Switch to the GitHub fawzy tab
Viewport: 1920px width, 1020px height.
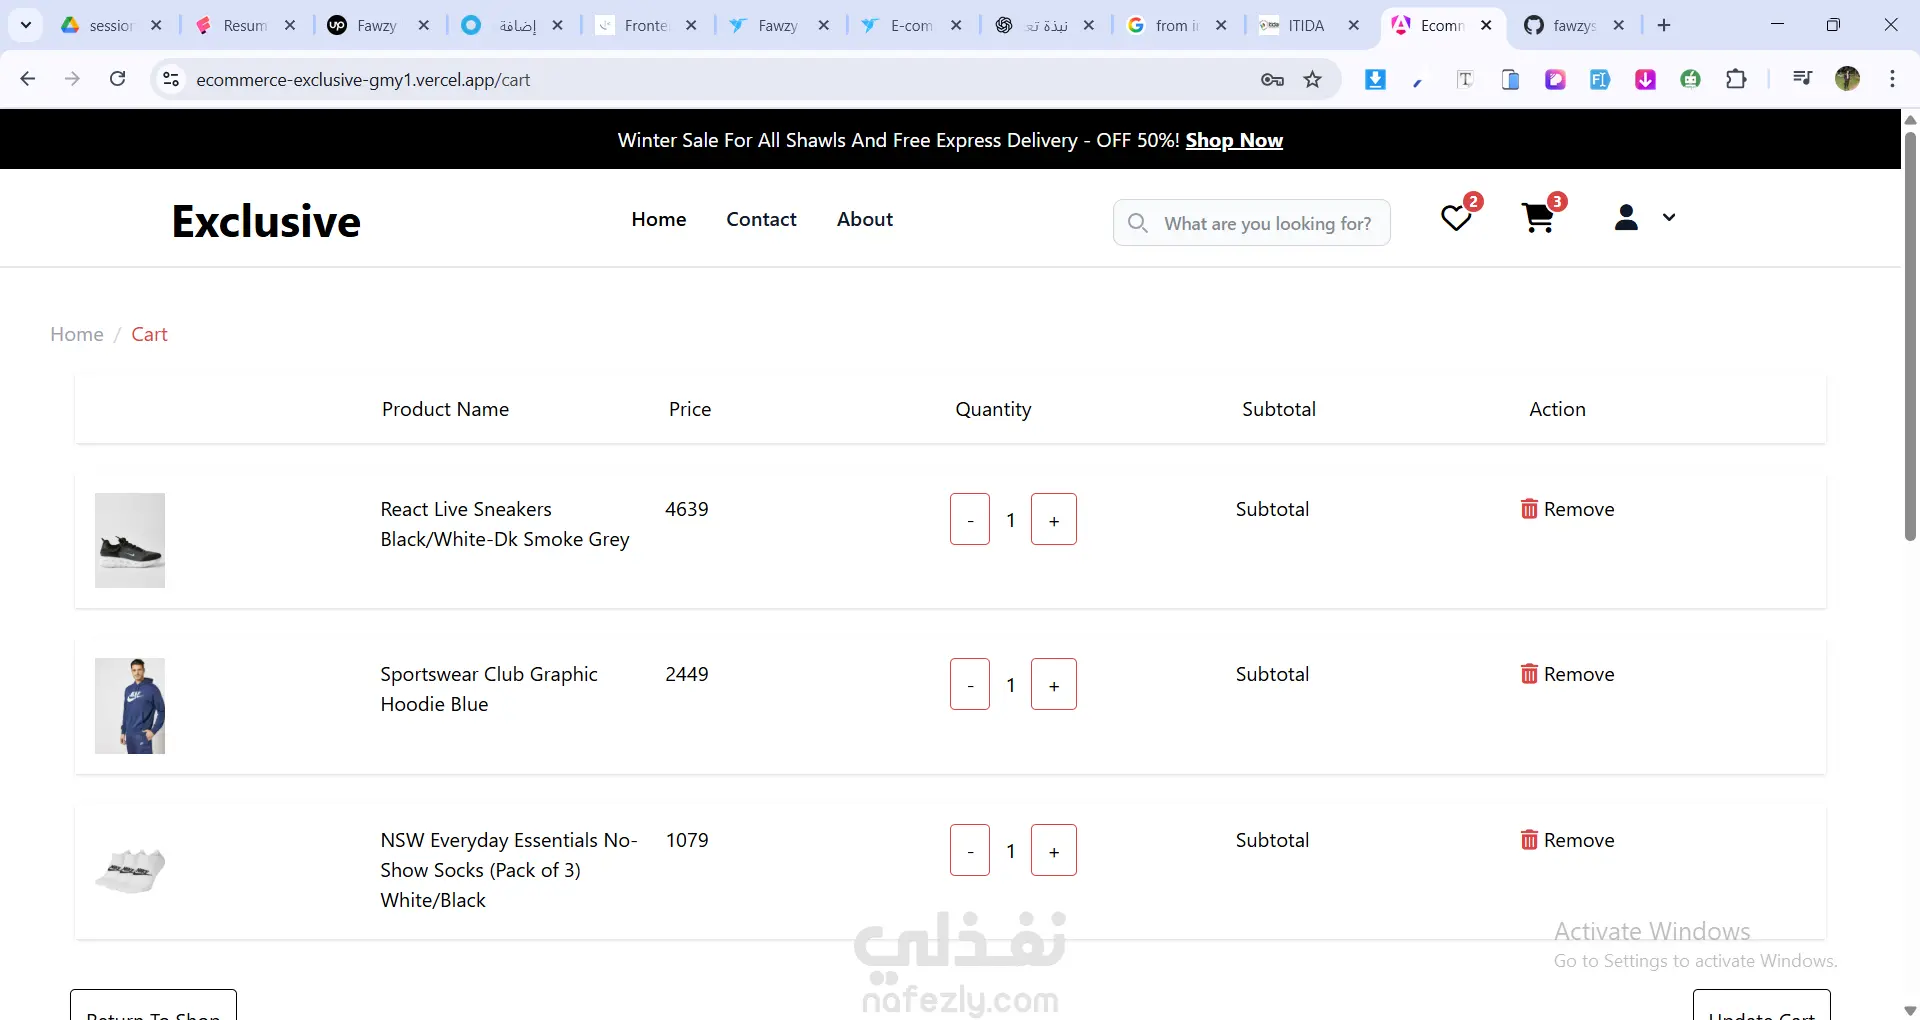(x=1574, y=25)
